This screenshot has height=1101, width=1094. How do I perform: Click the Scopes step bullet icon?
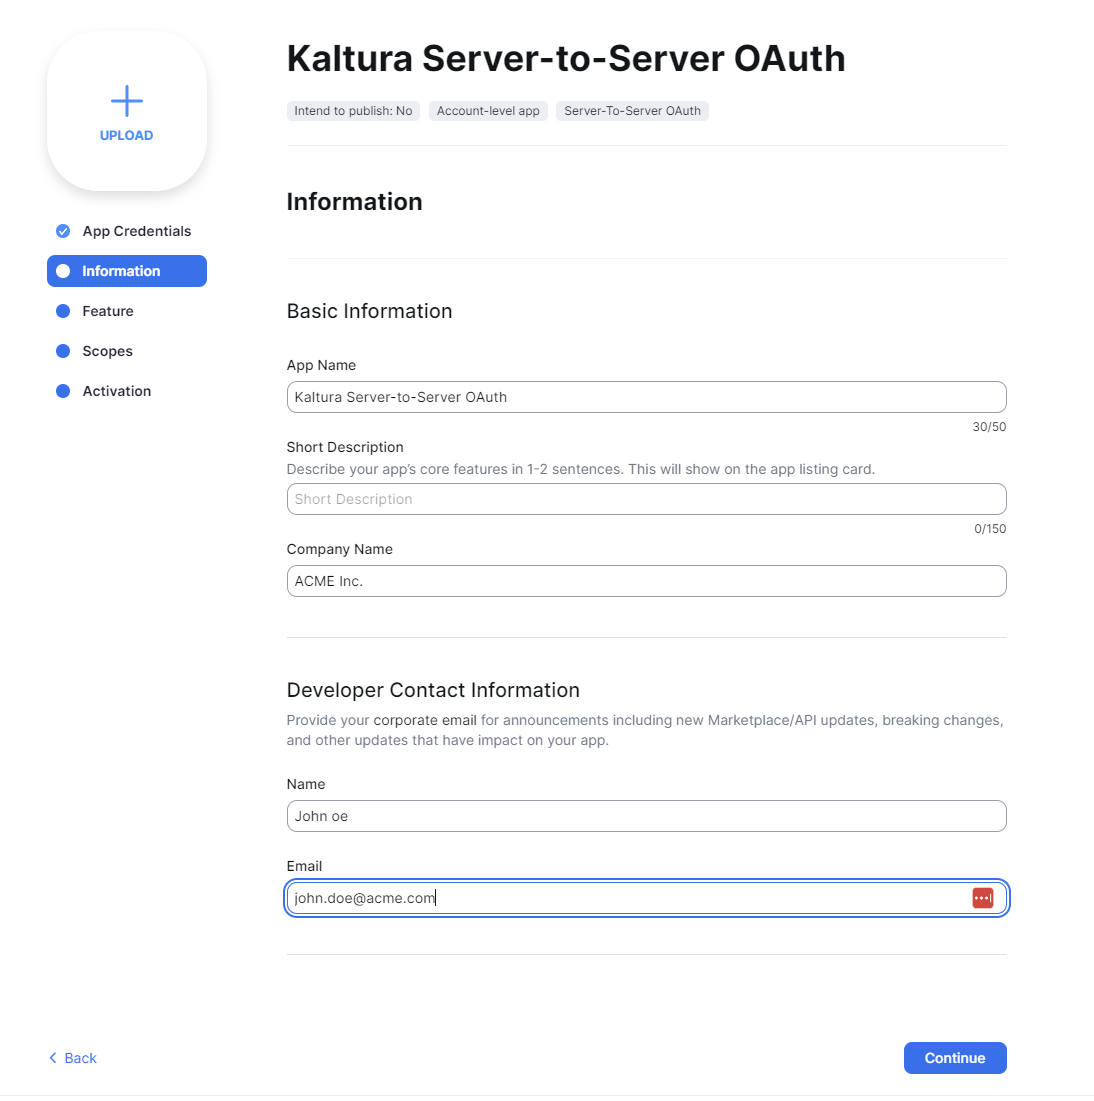point(63,351)
